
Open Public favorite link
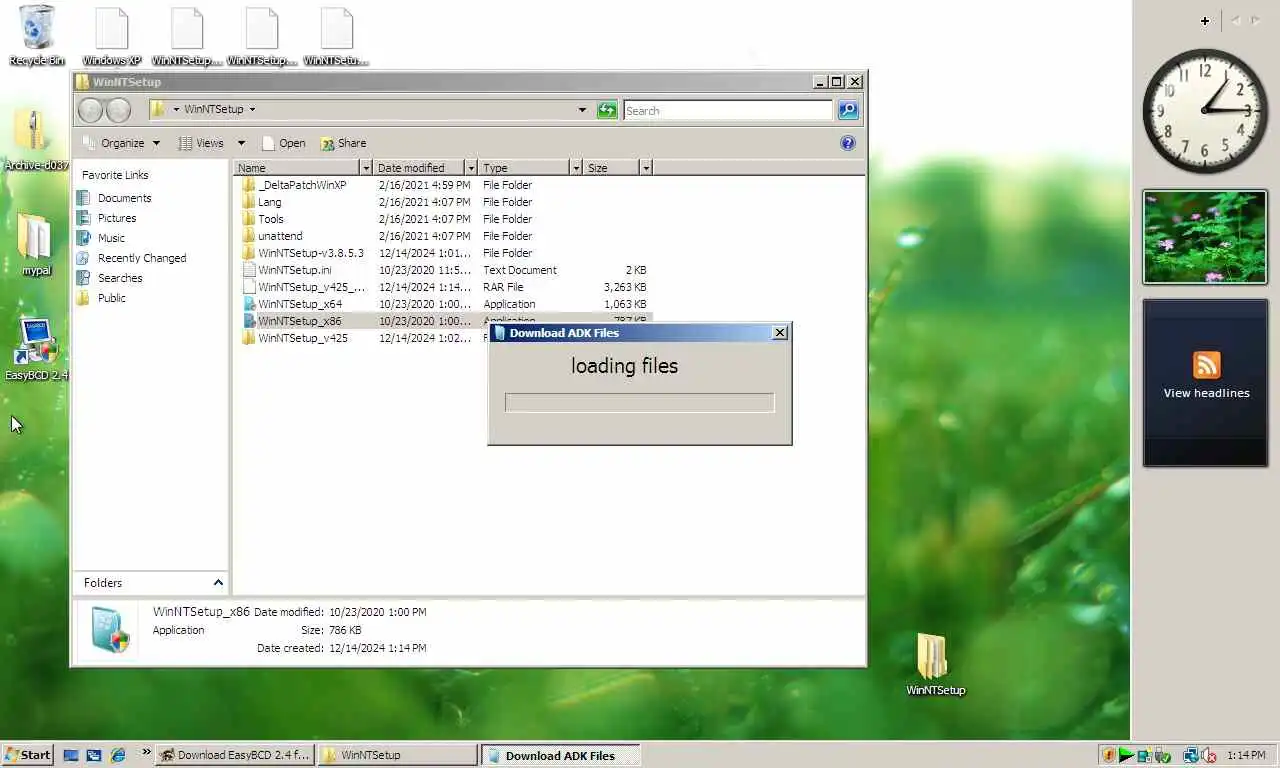pyautogui.click(x=102, y=298)
